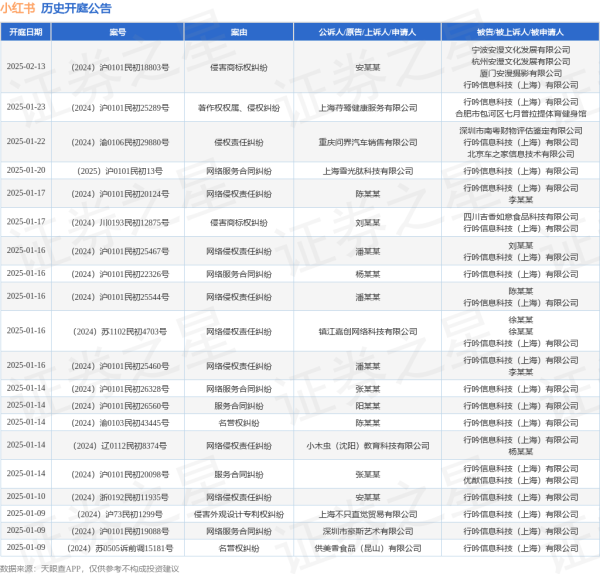
Task: Select case number 沪0101民初19088号
Action: pyautogui.click(x=120, y=531)
